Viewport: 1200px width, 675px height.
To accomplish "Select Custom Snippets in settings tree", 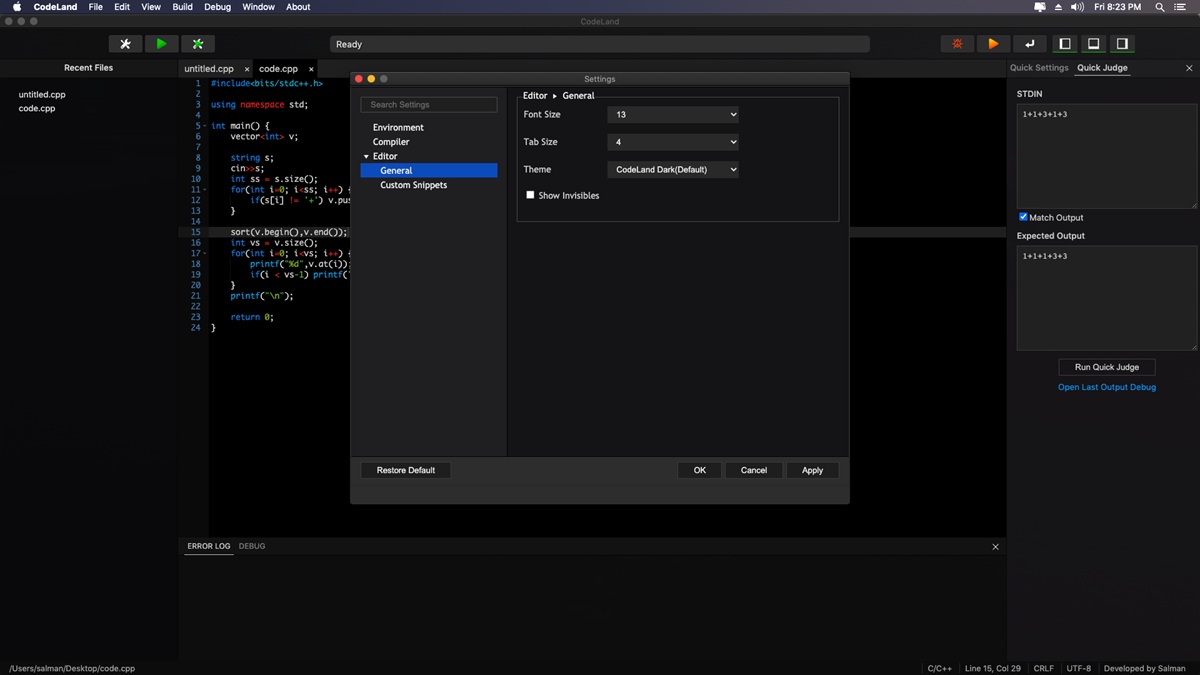I will point(414,185).
